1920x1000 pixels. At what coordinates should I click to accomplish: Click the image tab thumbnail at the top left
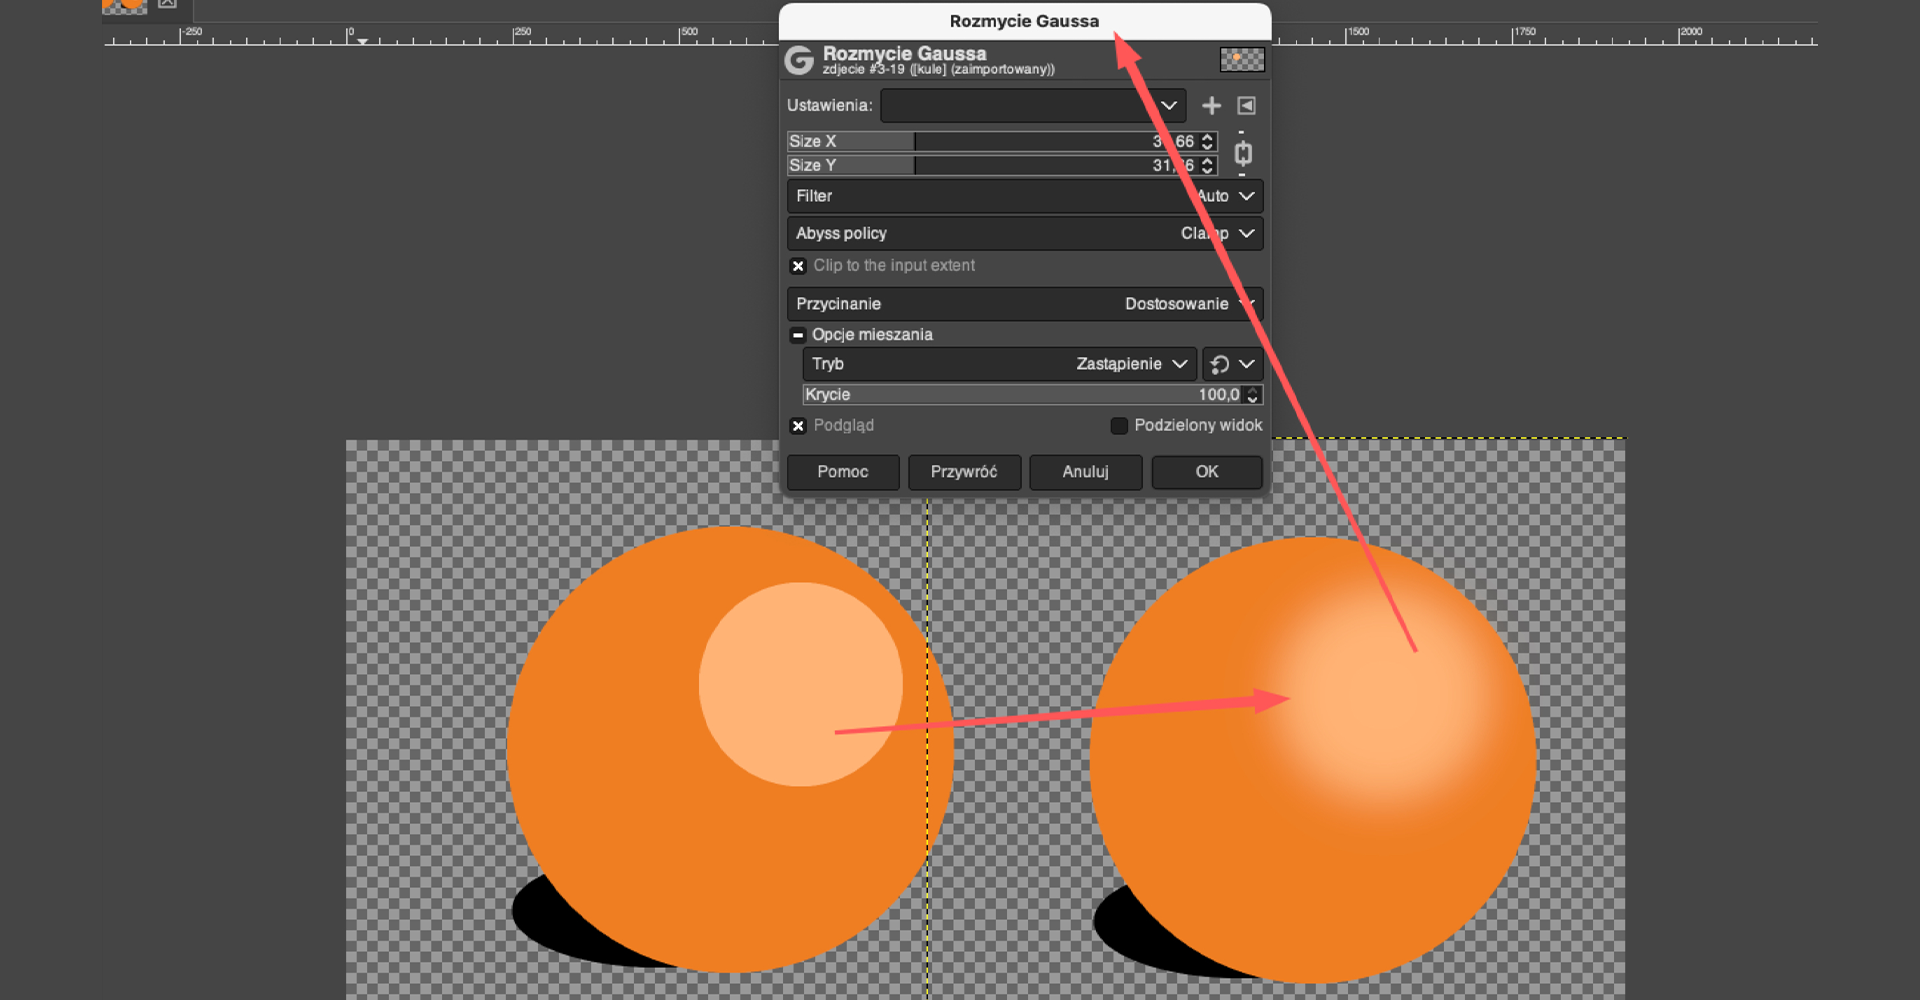(124, 6)
